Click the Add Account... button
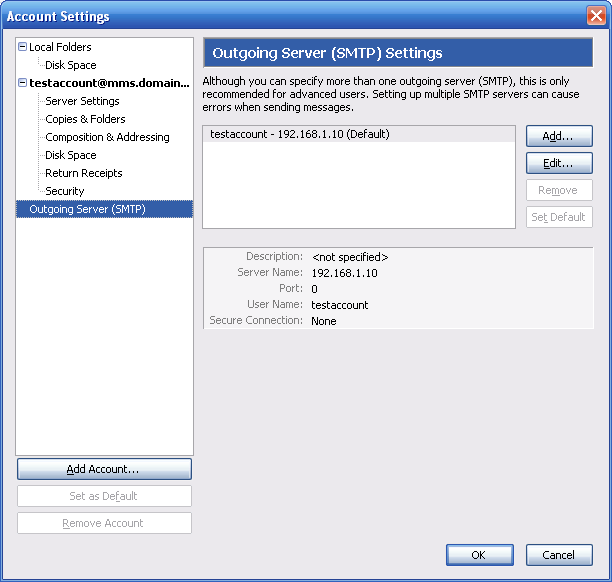The width and height of the screenshot is (612, 582). tap(104, 469)
